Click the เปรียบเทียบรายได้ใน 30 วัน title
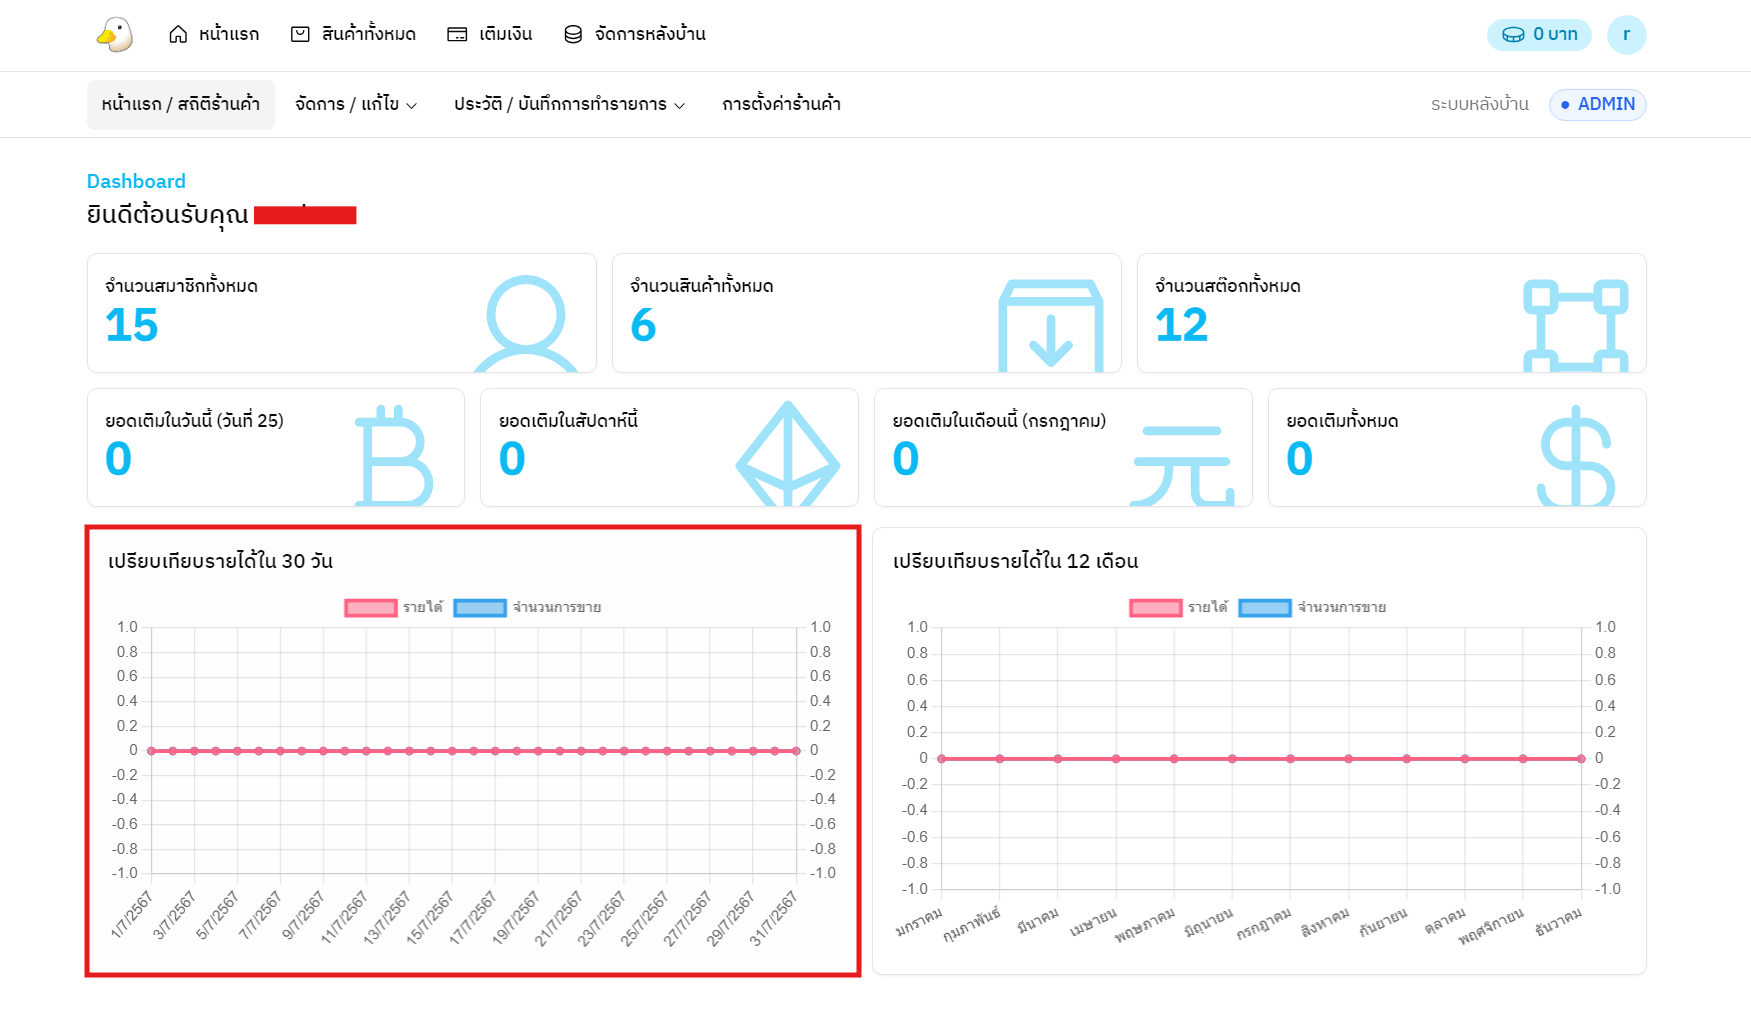The width and height of the screenshot is (1751, 1026). (x=221, y=561)
